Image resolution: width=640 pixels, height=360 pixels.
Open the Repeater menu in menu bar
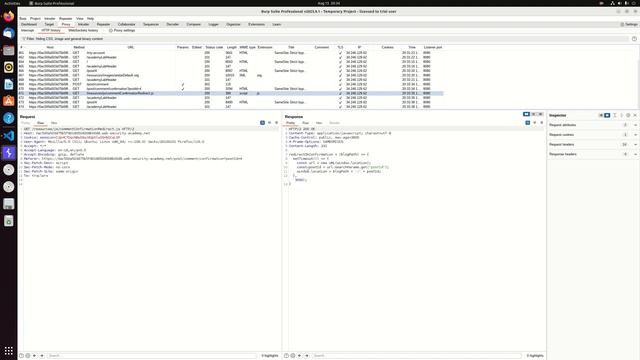tap(65, 19)
